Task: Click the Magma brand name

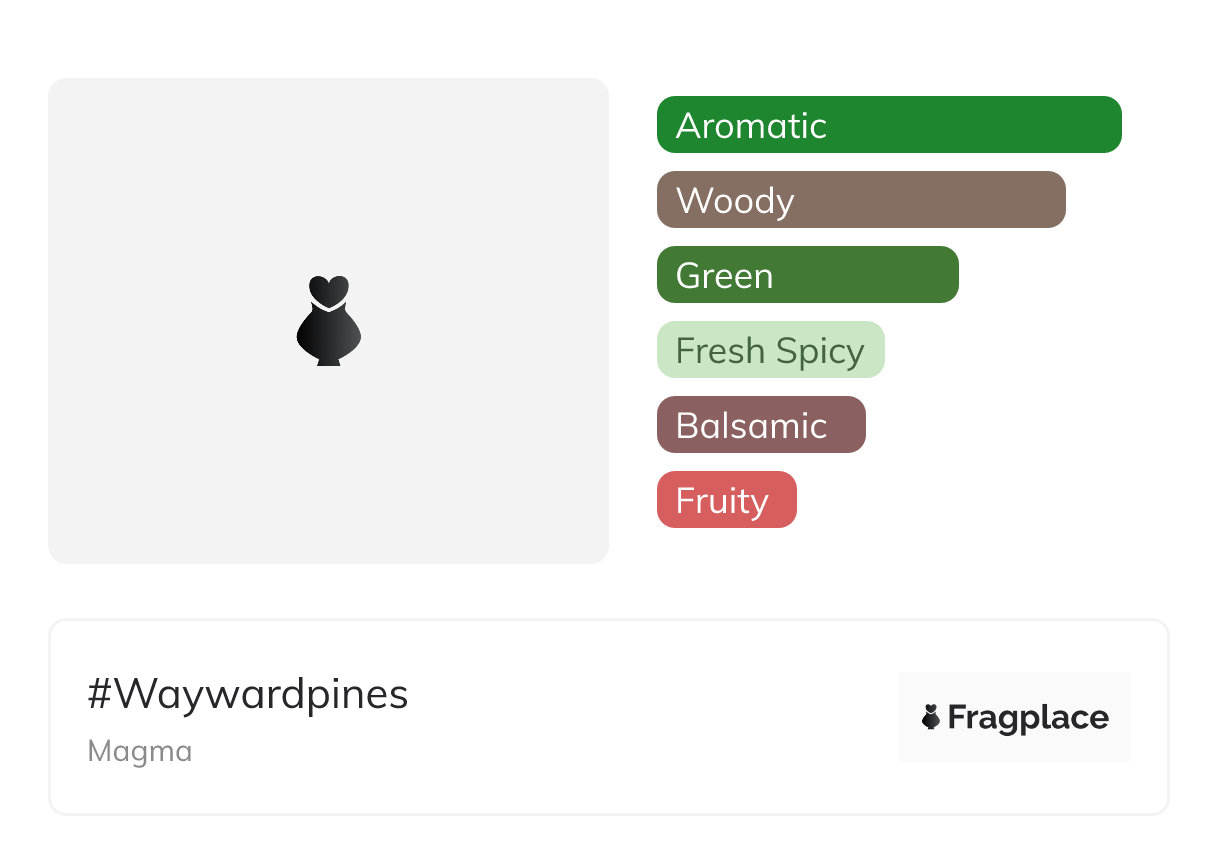Action: [140, 751]
